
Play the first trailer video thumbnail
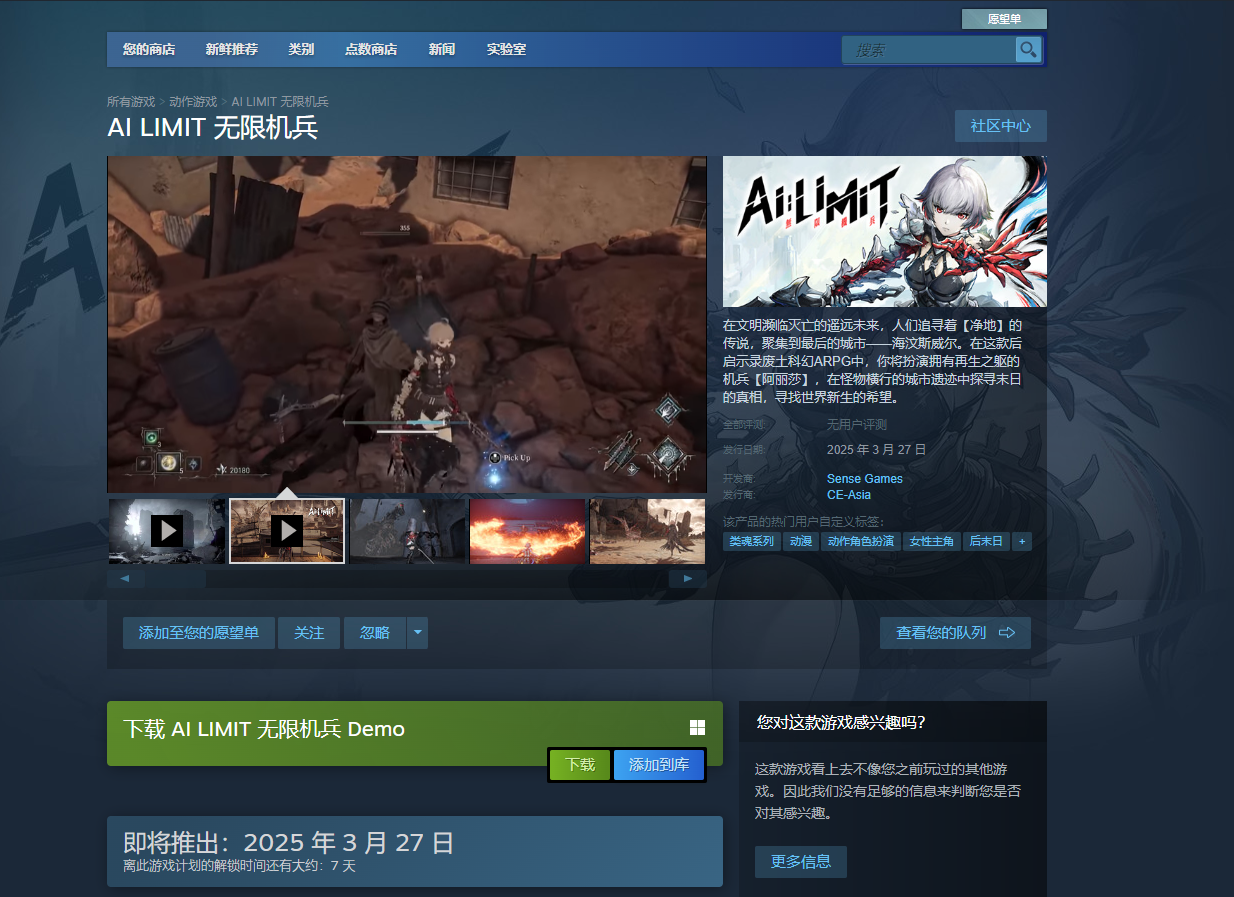tap(167, 531)
